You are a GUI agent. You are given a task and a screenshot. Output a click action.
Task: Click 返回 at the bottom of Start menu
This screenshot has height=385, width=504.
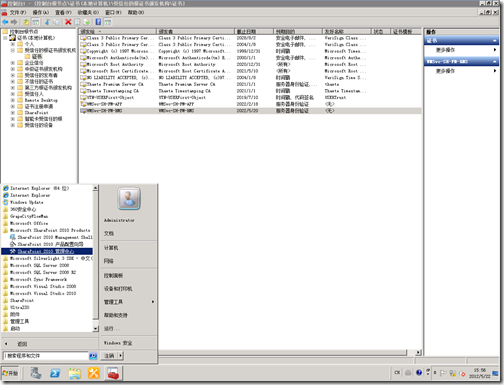point(23,344)
